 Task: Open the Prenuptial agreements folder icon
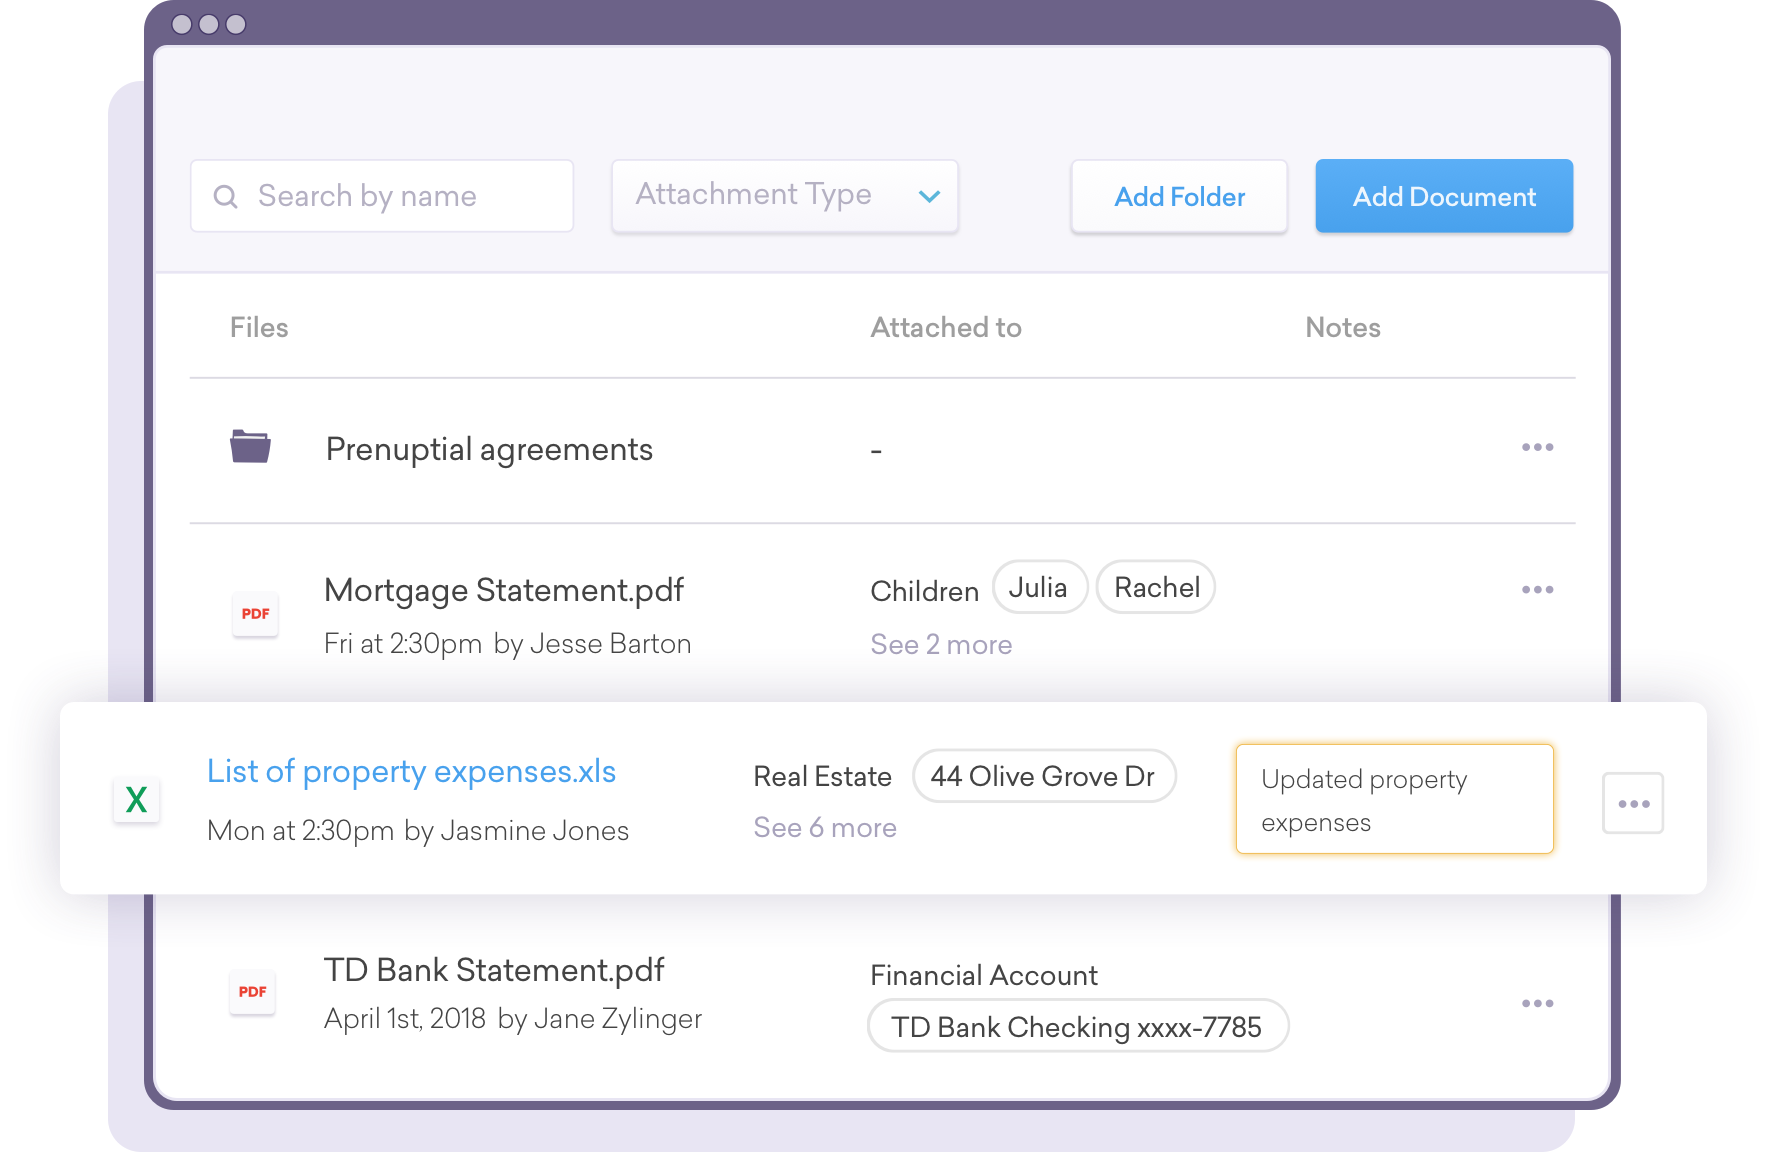[250, 446]
